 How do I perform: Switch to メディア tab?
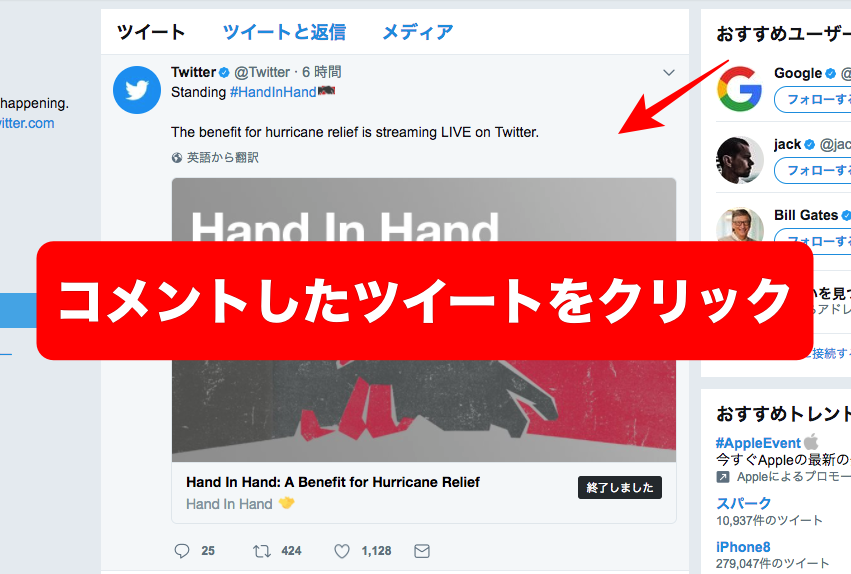click(417, 32)
